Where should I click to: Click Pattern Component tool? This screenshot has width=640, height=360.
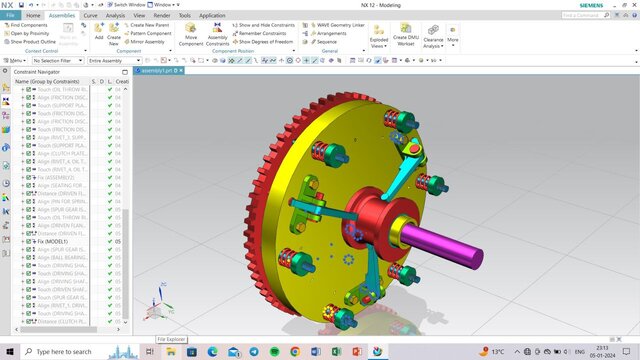(x=148, y=33)
